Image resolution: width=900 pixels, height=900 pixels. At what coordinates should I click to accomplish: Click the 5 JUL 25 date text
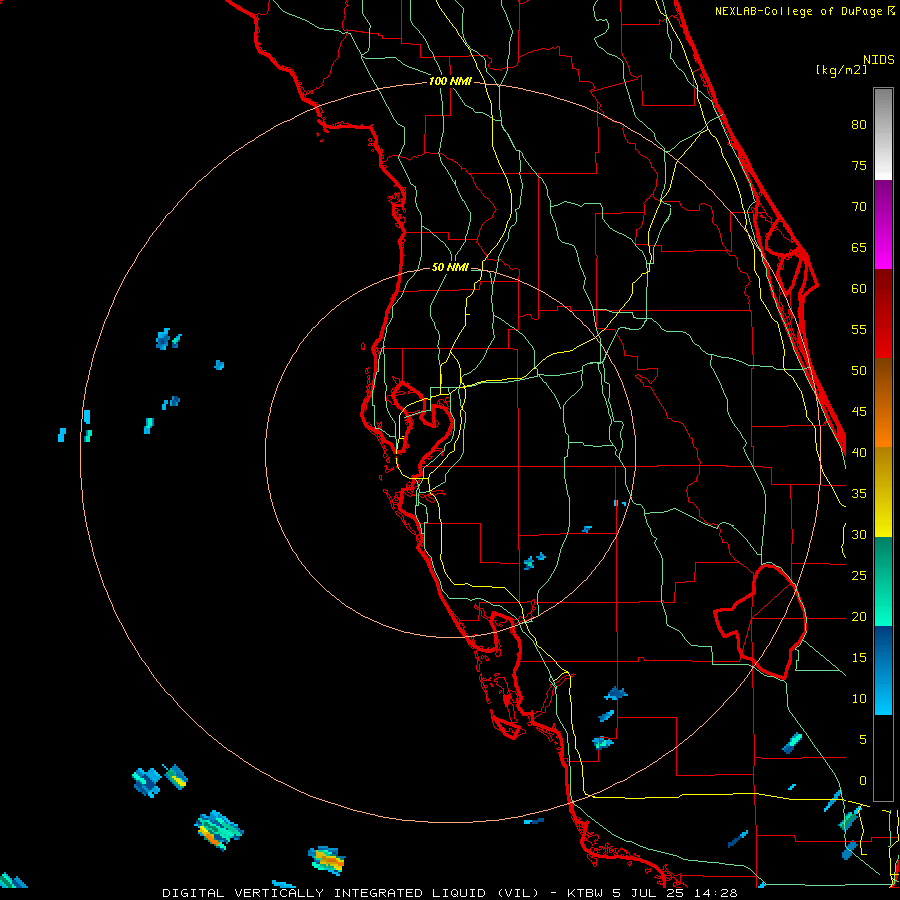(x=651, y=893)
